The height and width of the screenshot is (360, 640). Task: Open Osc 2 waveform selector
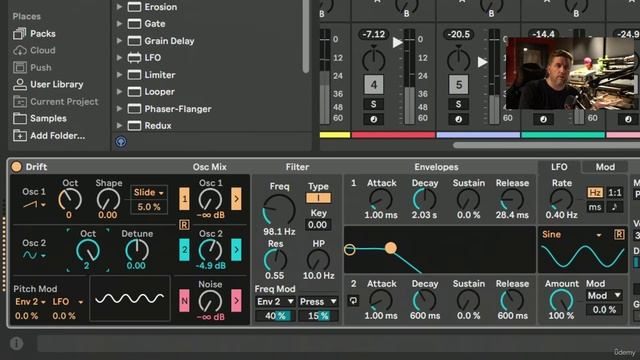(x=34, y=256)
